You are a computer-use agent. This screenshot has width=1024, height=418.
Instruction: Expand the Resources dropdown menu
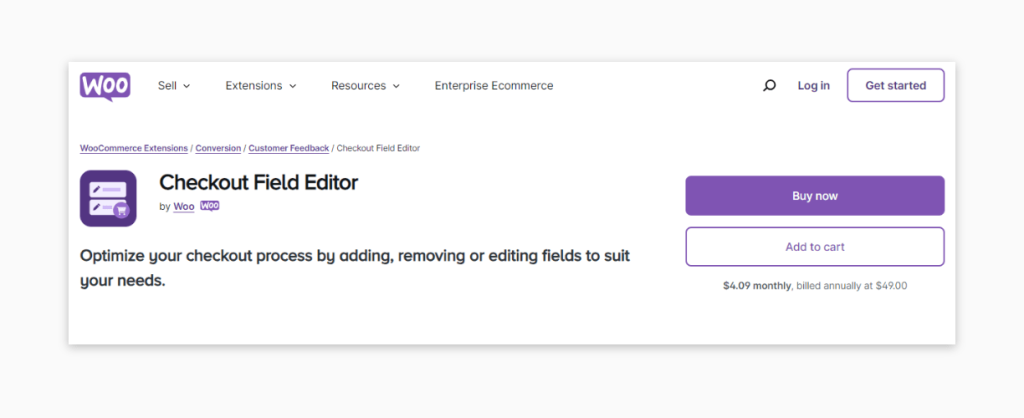pyautogui.click(x=365, y=86)
